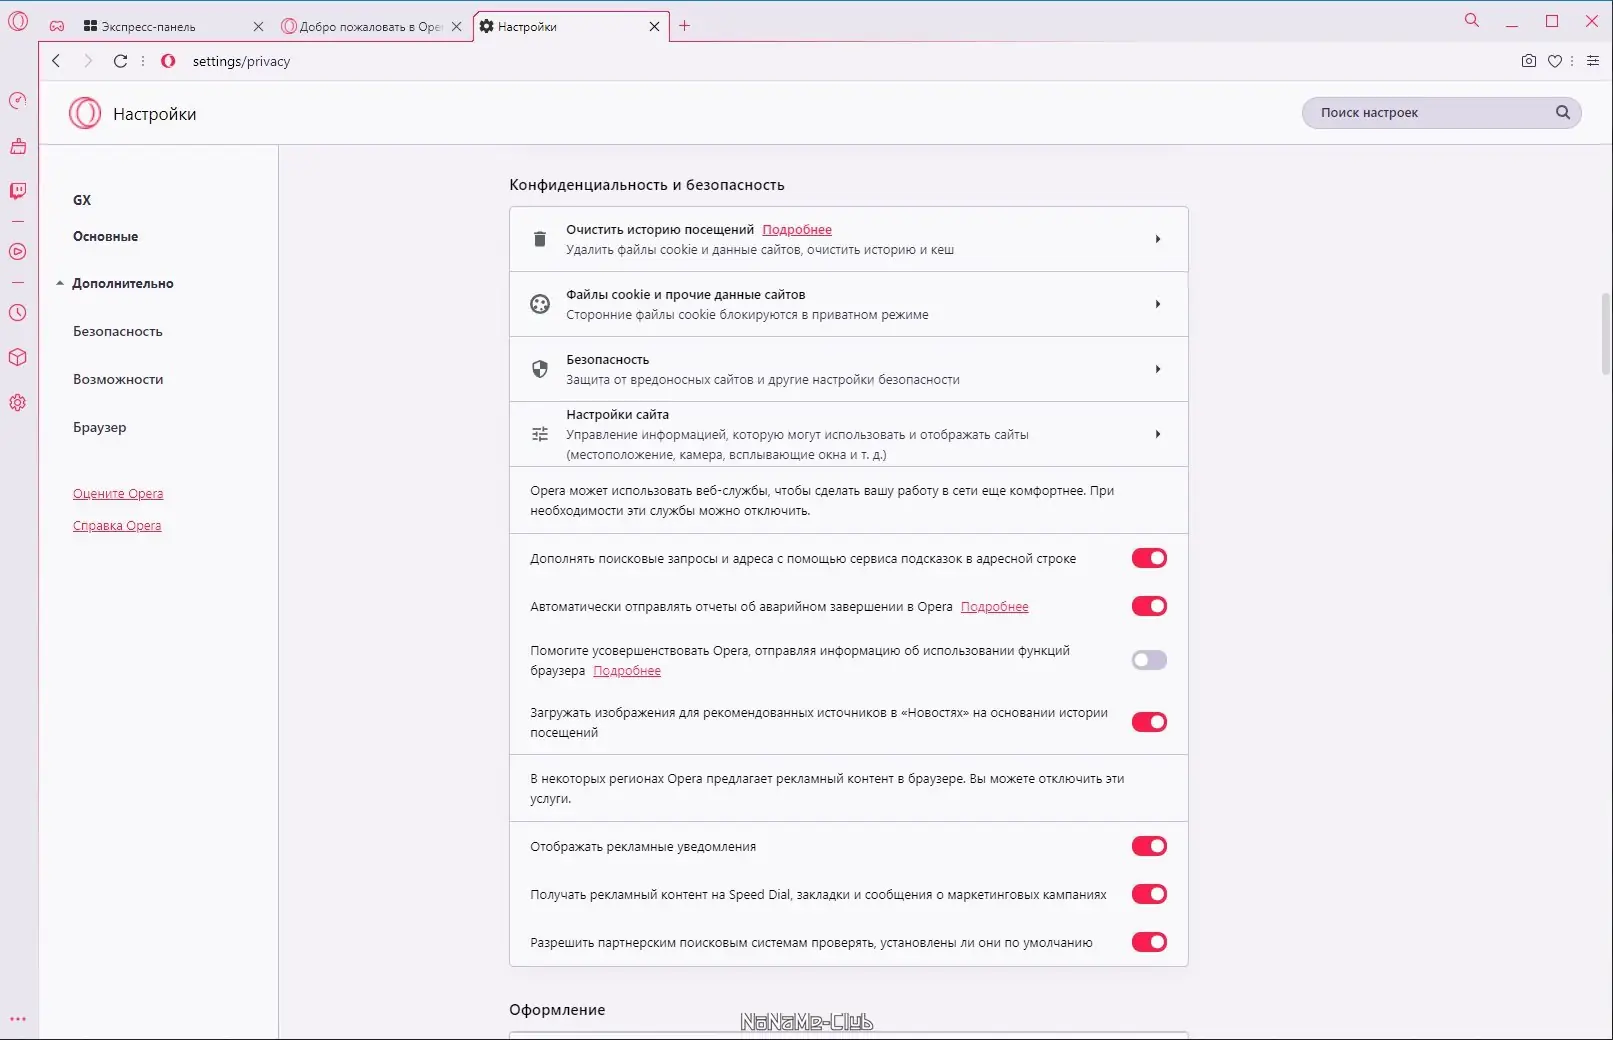Open the media player sidebar panel
This screenshot has width=1613, height=1040.
click(x=18, y=252)
